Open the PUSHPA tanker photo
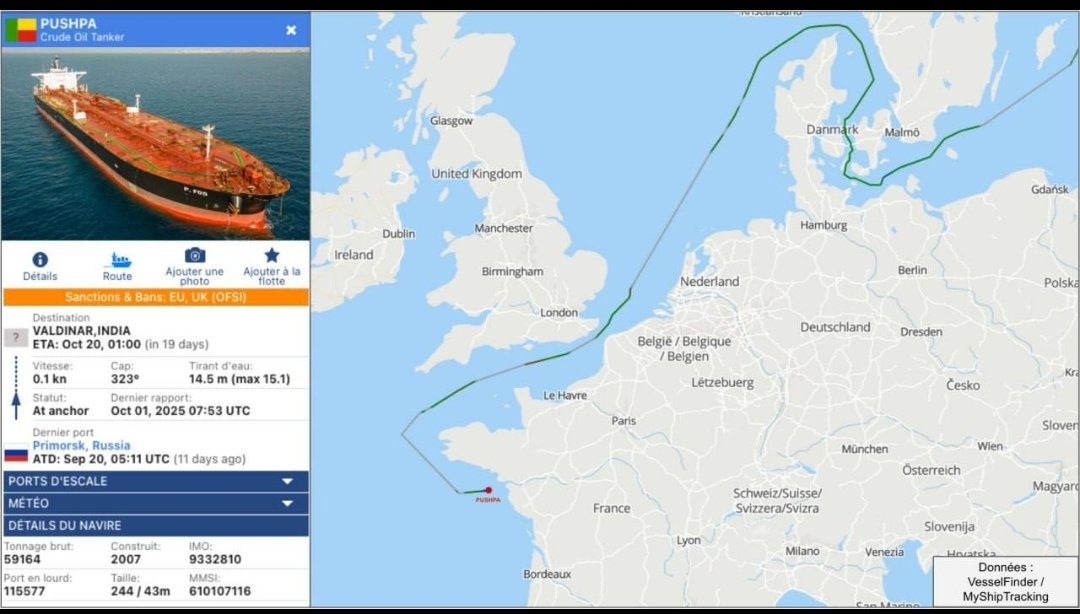This screenshot has height=614, width=1080. pos(156,144)
